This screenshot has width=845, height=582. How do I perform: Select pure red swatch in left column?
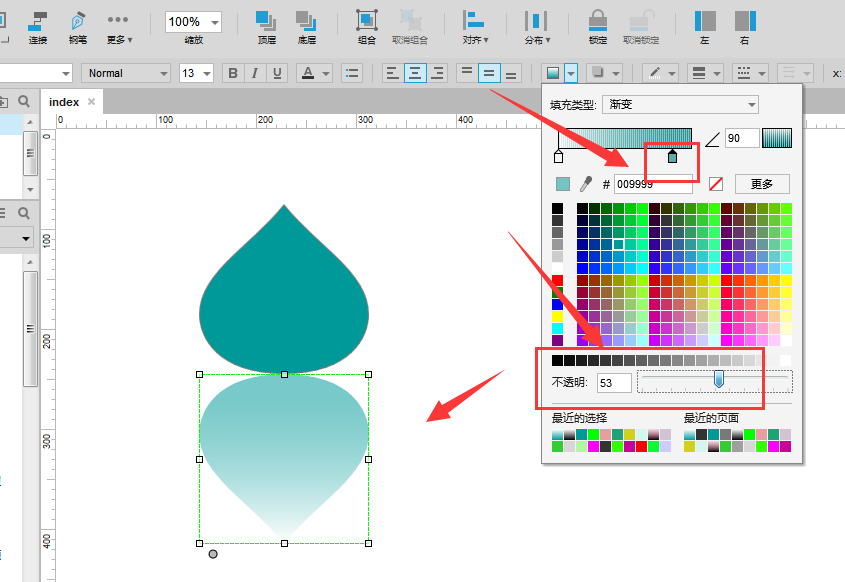[x=557, y=280]
